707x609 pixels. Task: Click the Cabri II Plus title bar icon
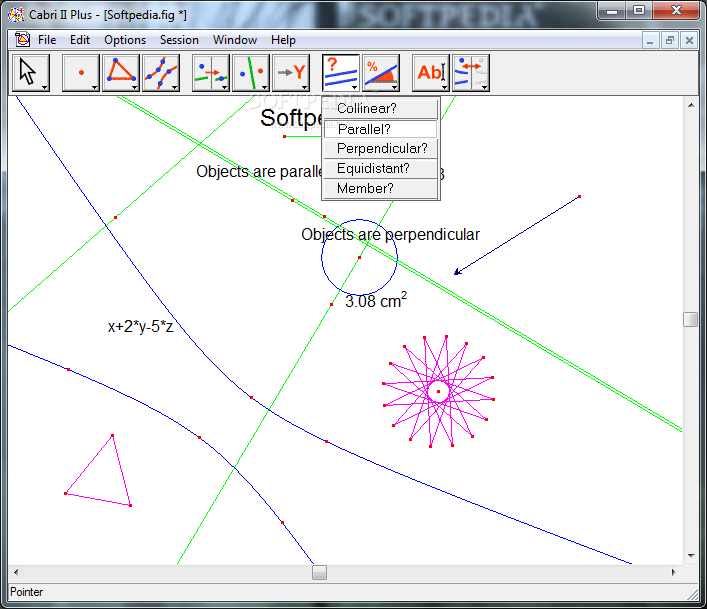pos(16,14)
